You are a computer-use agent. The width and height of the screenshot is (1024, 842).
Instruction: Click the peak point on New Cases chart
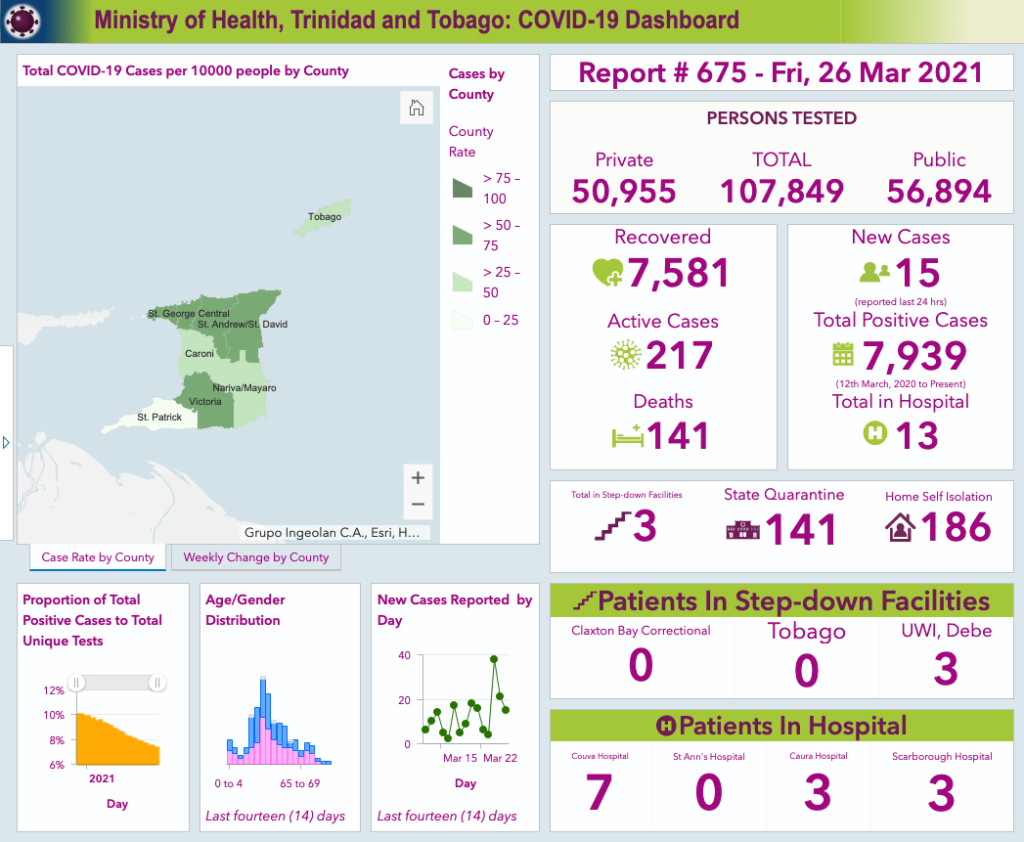point(494,659)
